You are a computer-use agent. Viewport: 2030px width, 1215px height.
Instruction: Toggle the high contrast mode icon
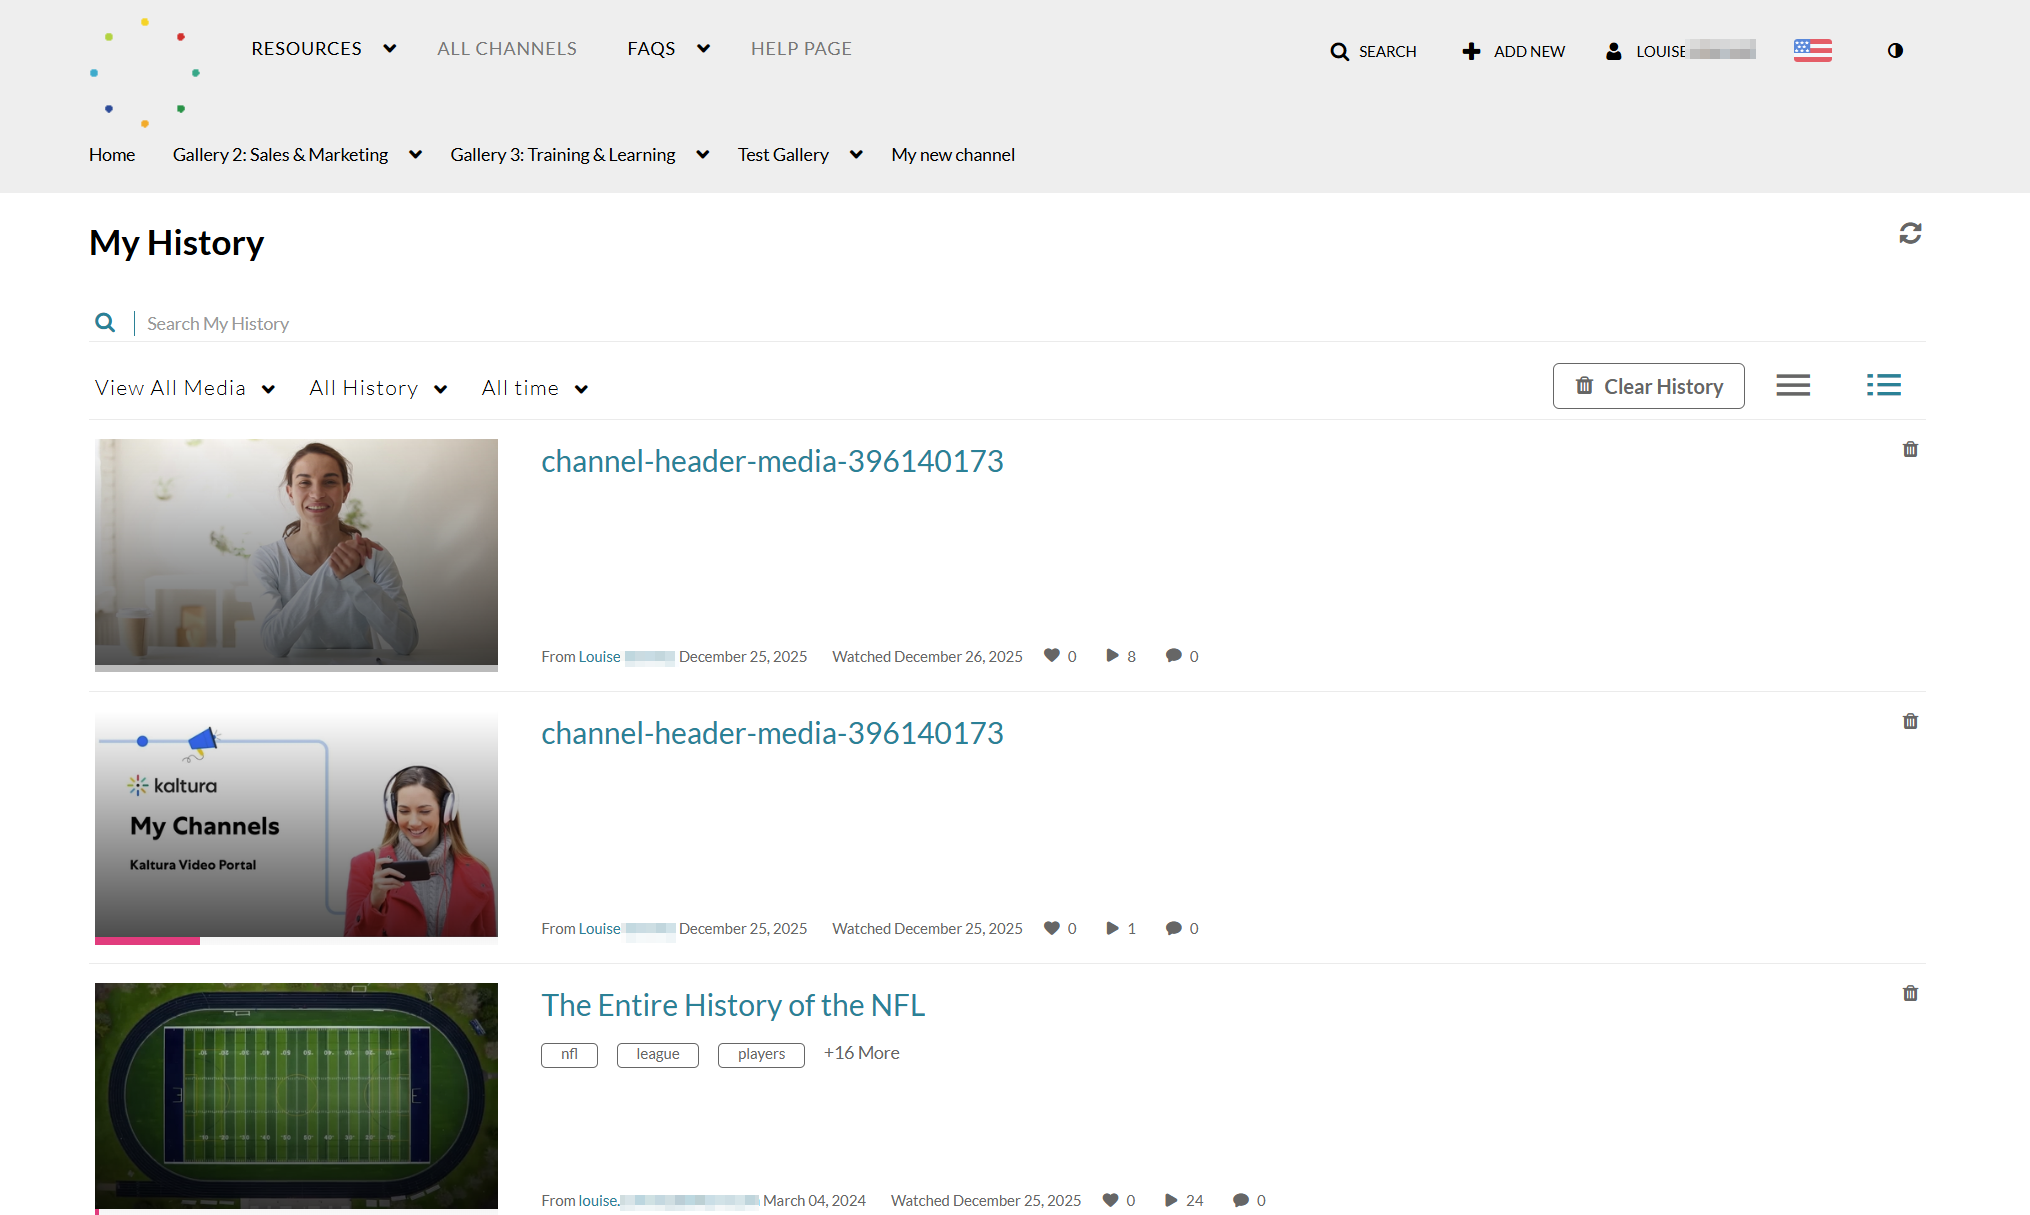click(x=1895, y=50)
